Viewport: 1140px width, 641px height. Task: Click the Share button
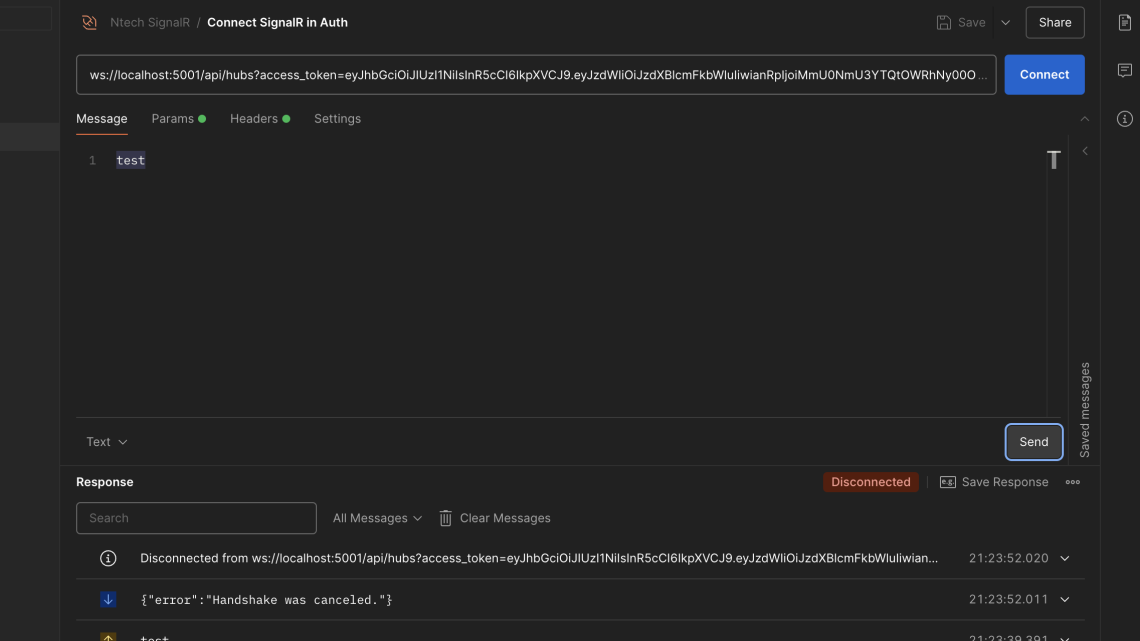pyautogui.click(x=1055, y=23)
